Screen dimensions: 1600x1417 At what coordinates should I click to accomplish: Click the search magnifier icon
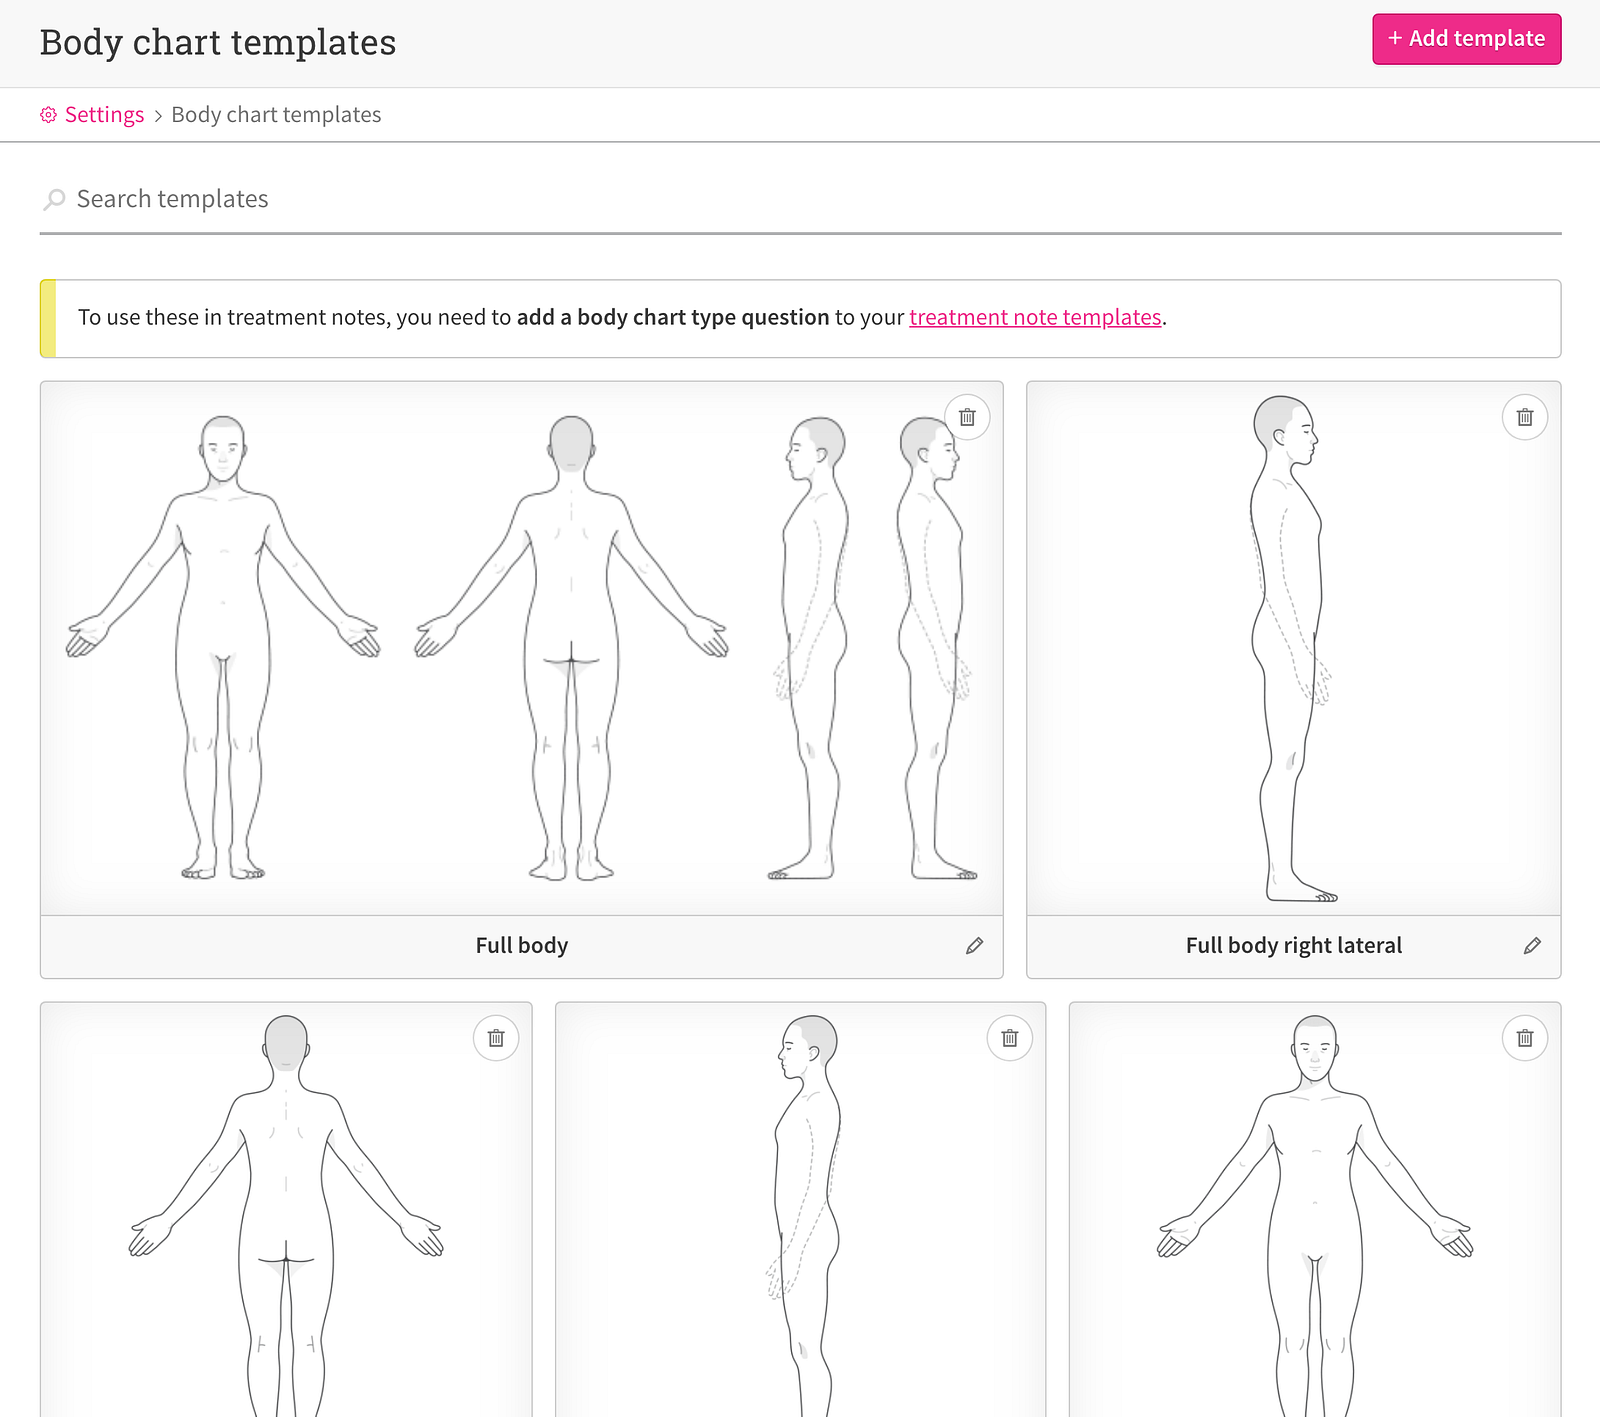(x=54, y=200)
